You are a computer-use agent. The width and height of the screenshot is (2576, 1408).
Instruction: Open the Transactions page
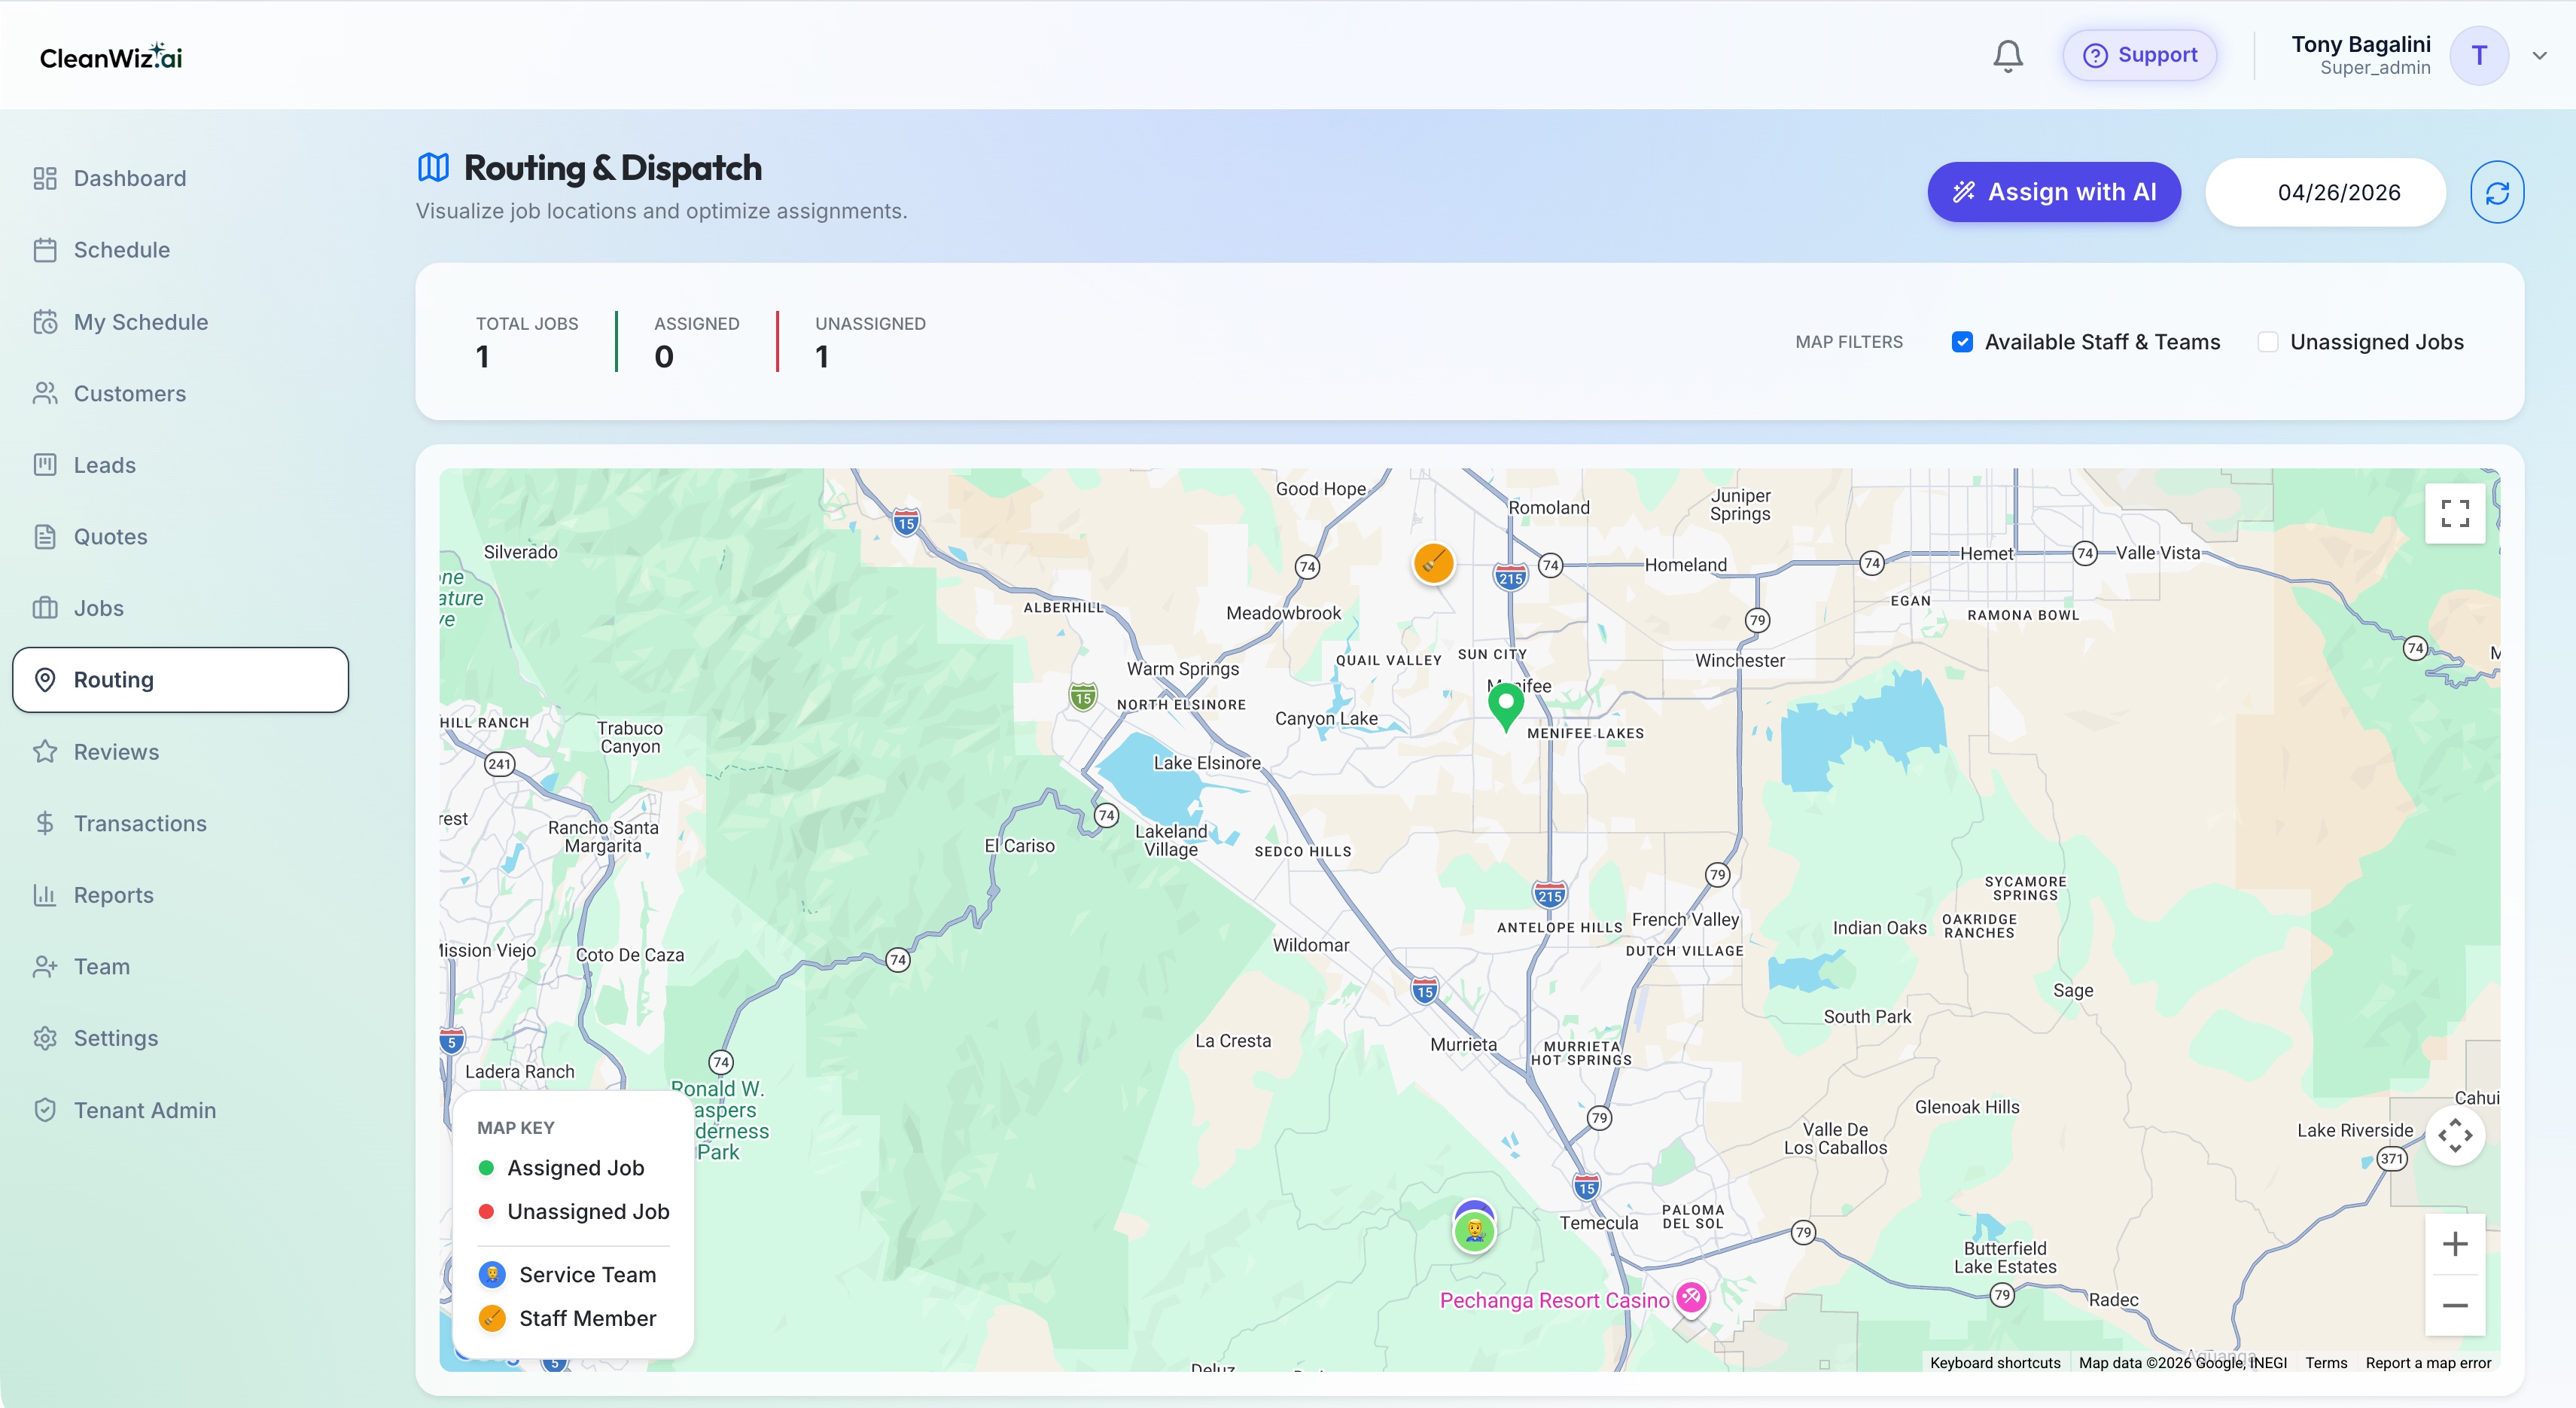pos(180,823)
